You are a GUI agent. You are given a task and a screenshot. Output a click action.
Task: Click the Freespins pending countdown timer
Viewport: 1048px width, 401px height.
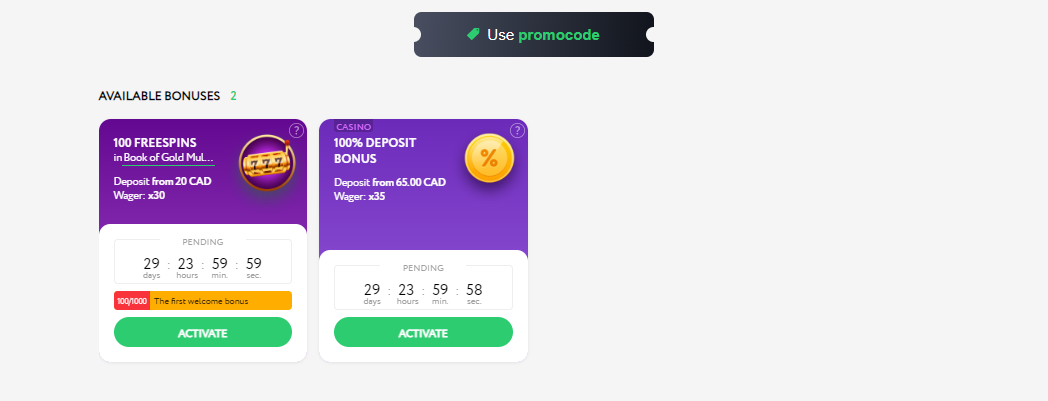(x=203, y=261)
